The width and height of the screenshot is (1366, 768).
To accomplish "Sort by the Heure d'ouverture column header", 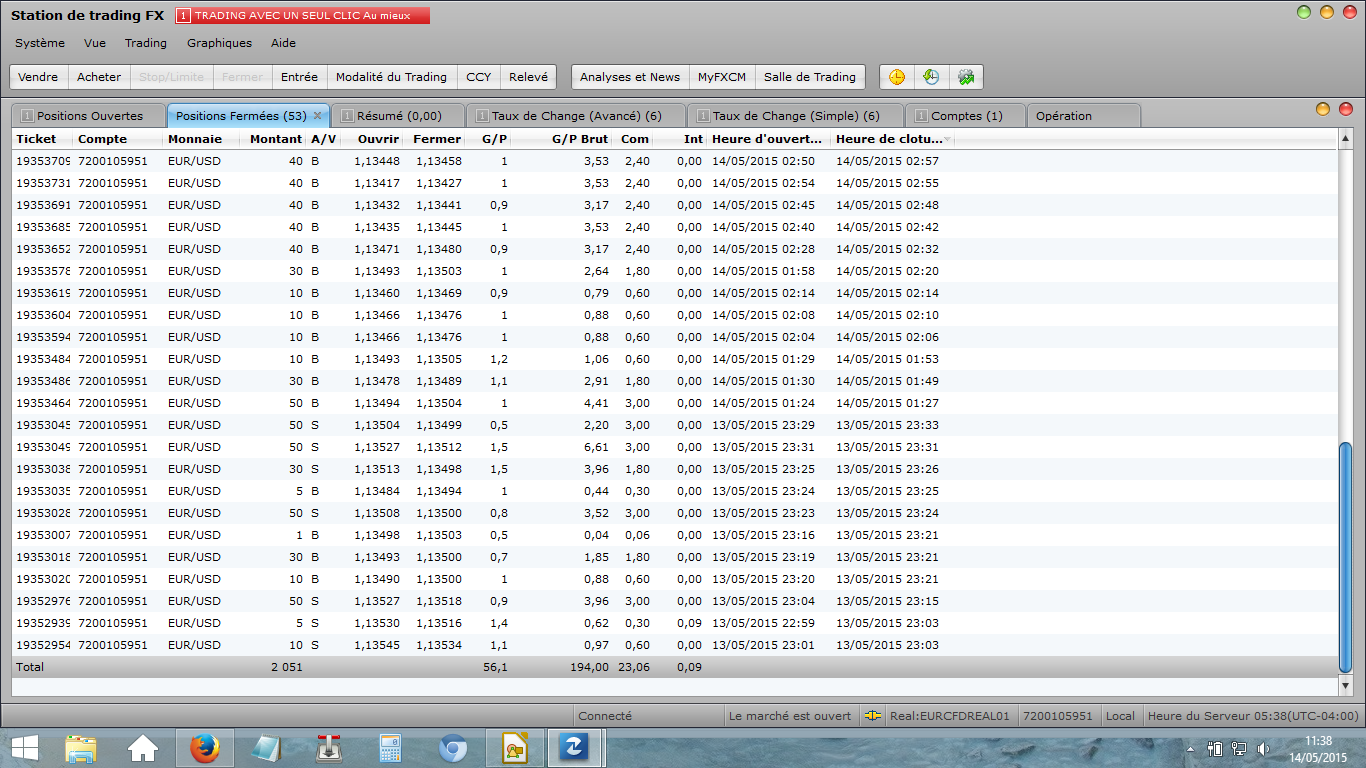I will click(767, 139).
